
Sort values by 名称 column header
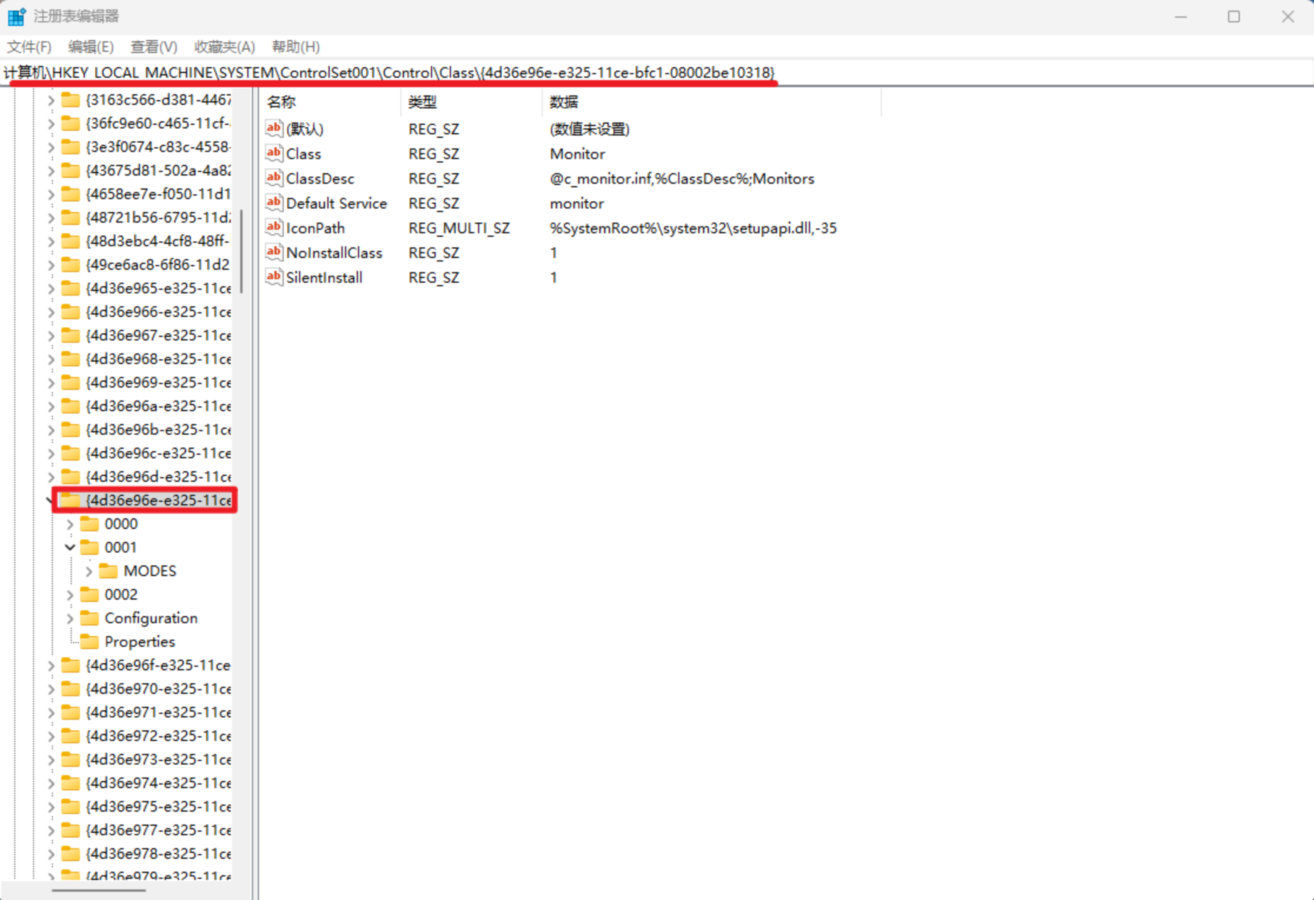tap(281, 102)
